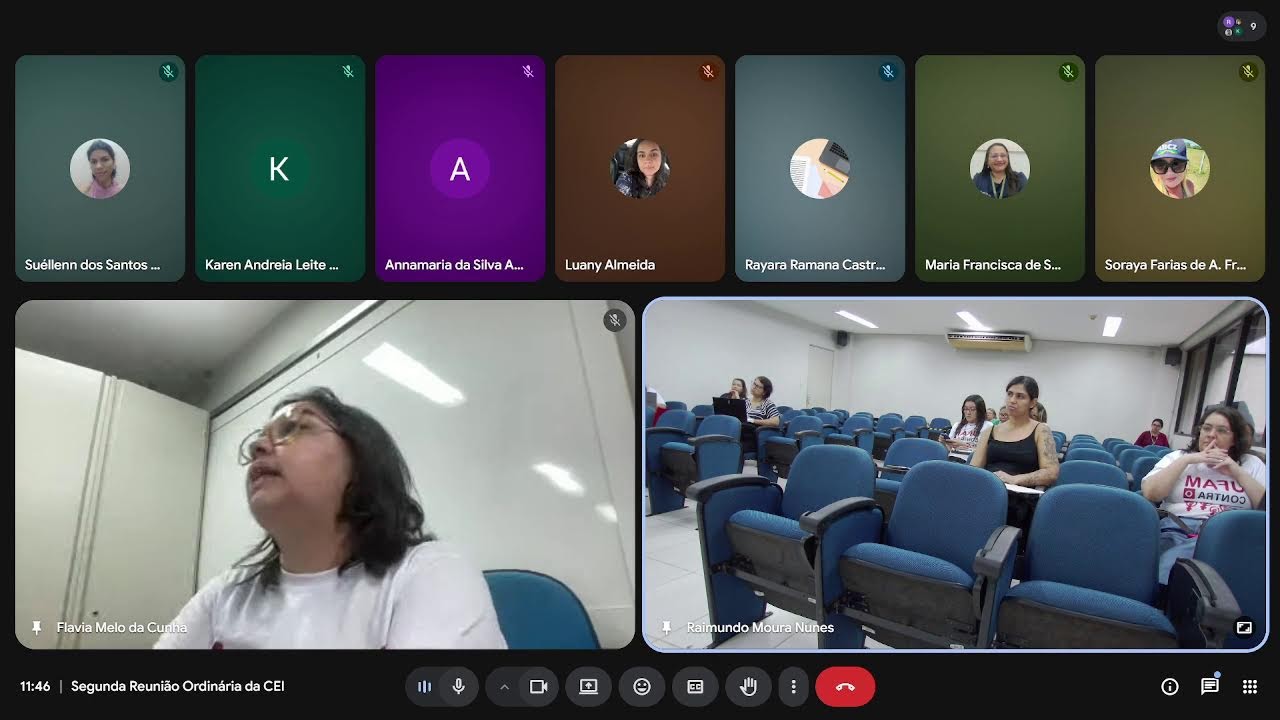Open the emoji reactions button

(x=642, y=687)
